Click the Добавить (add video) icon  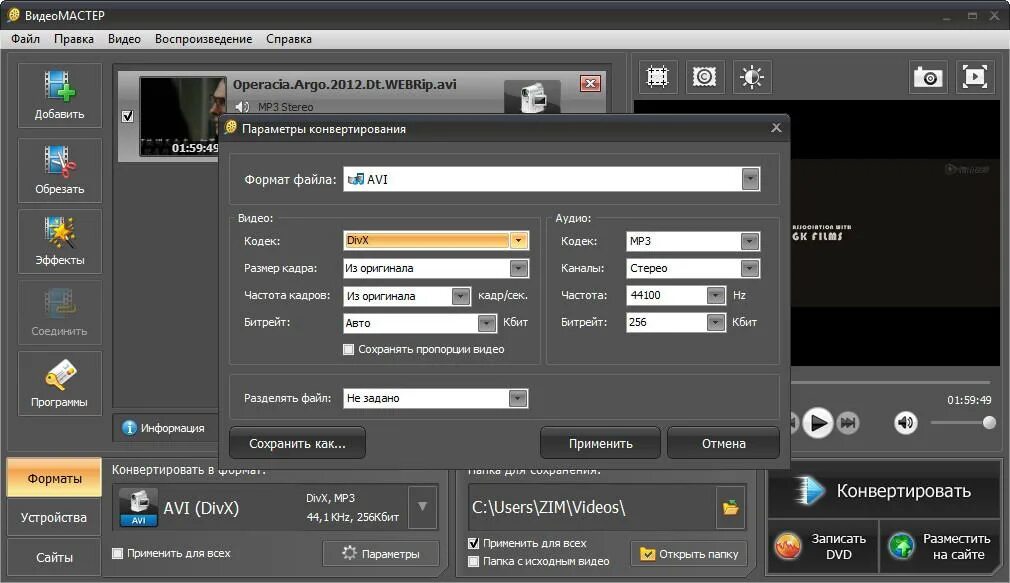point(59,86)
